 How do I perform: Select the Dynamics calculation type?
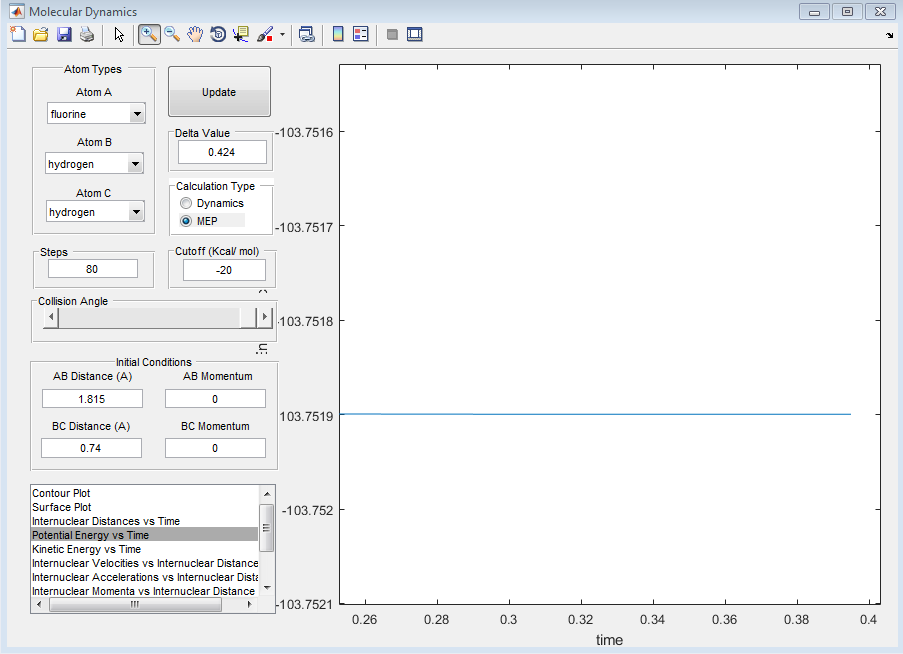coord(186,203)
